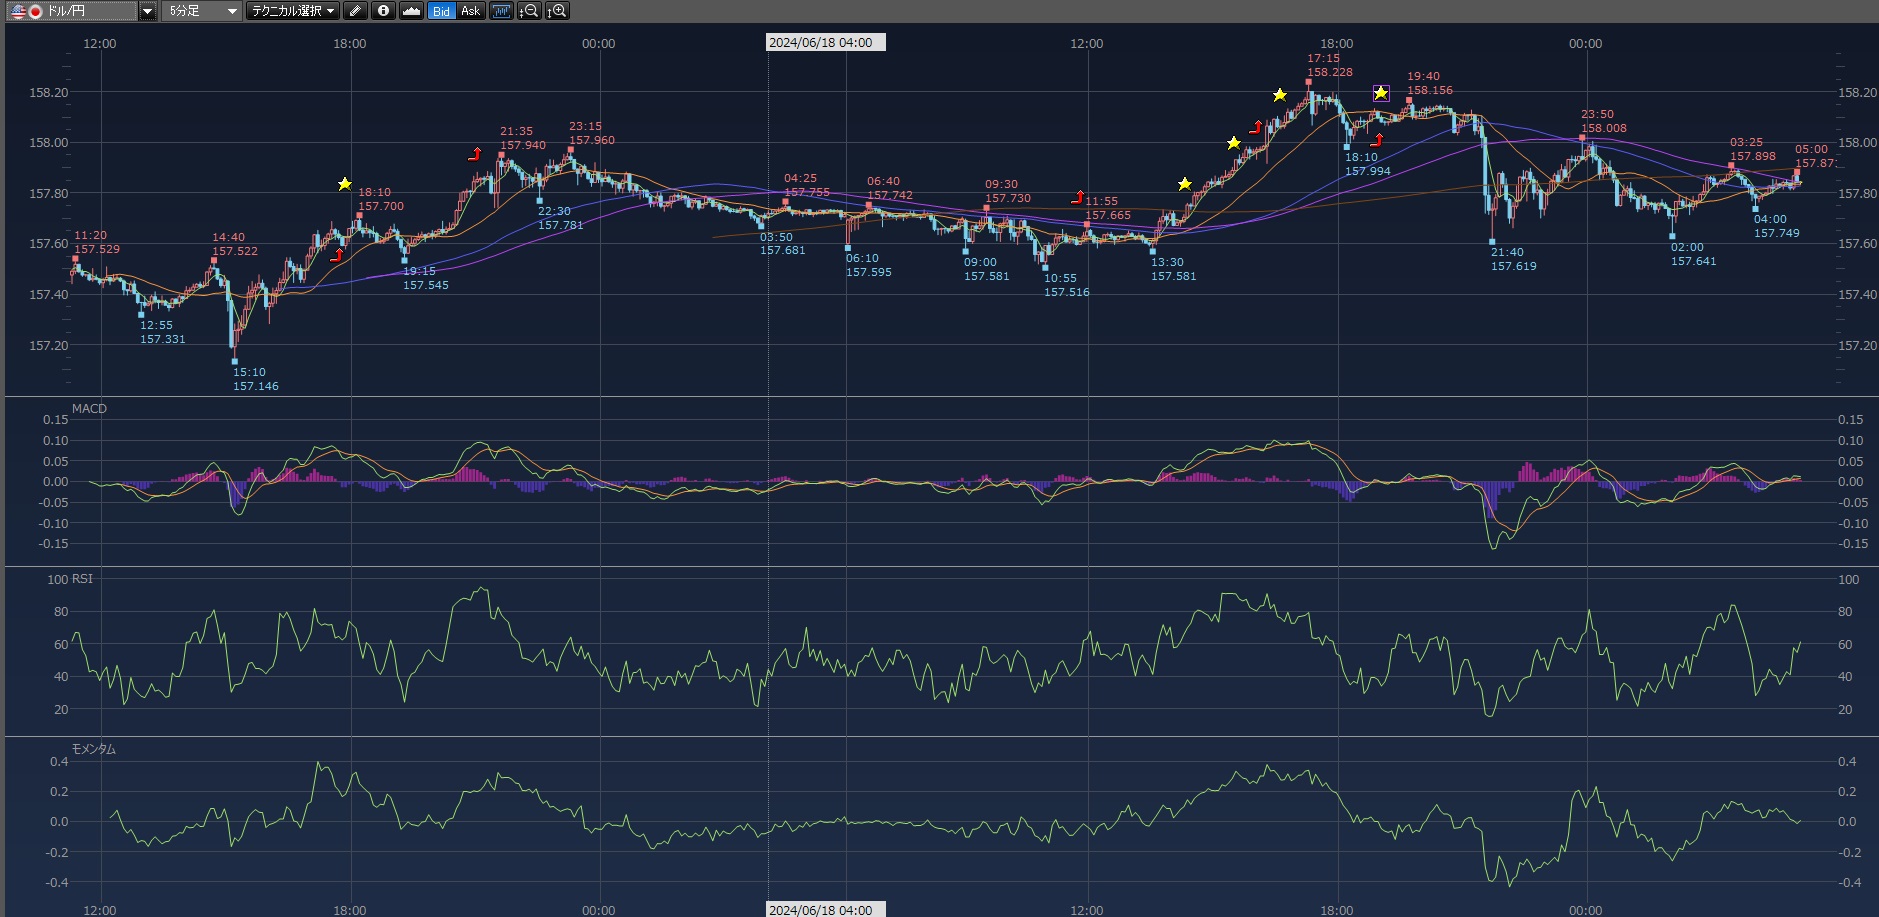Viewport: 1879px width, 917px height.
Task: Click the MACD panel label
Action: point(89,409)
